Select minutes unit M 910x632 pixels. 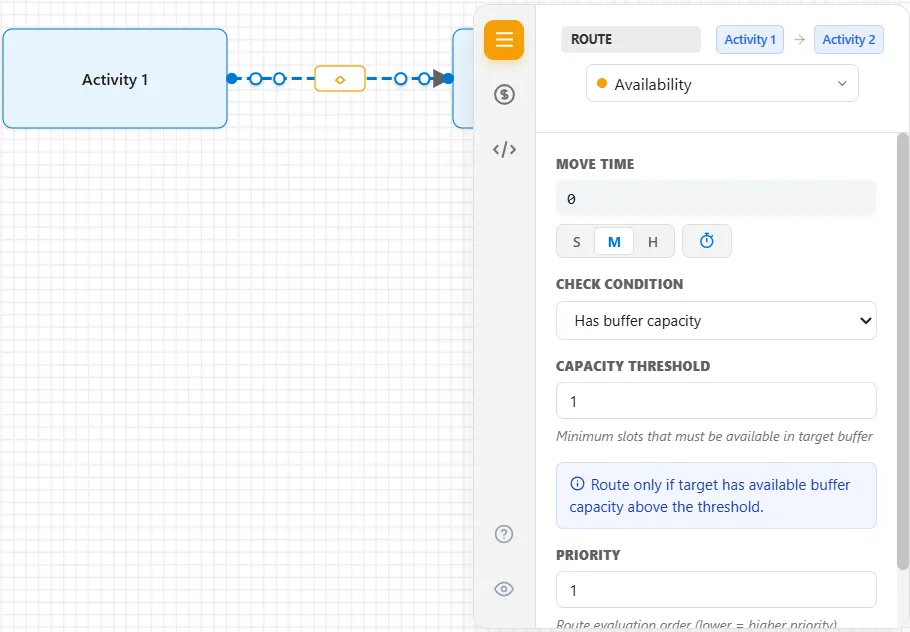[614, 241]
